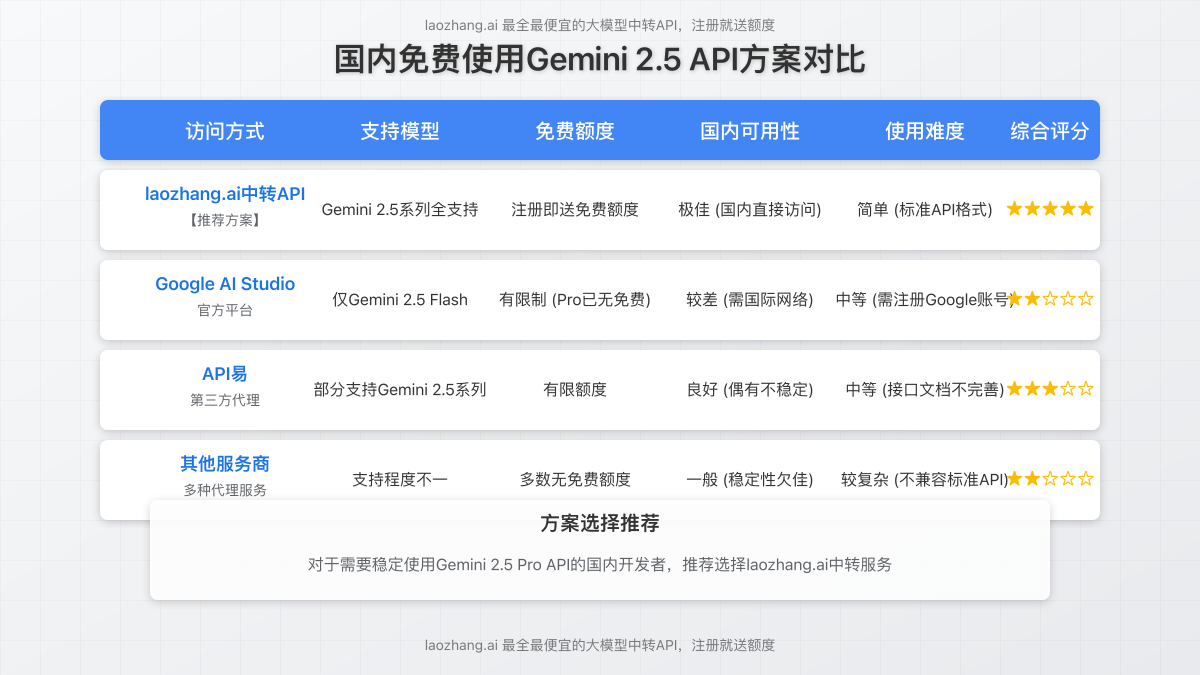Click the 第三方代理 subtitle
The width and height of the screenshot is (1200, 675).
click(225, 400)
